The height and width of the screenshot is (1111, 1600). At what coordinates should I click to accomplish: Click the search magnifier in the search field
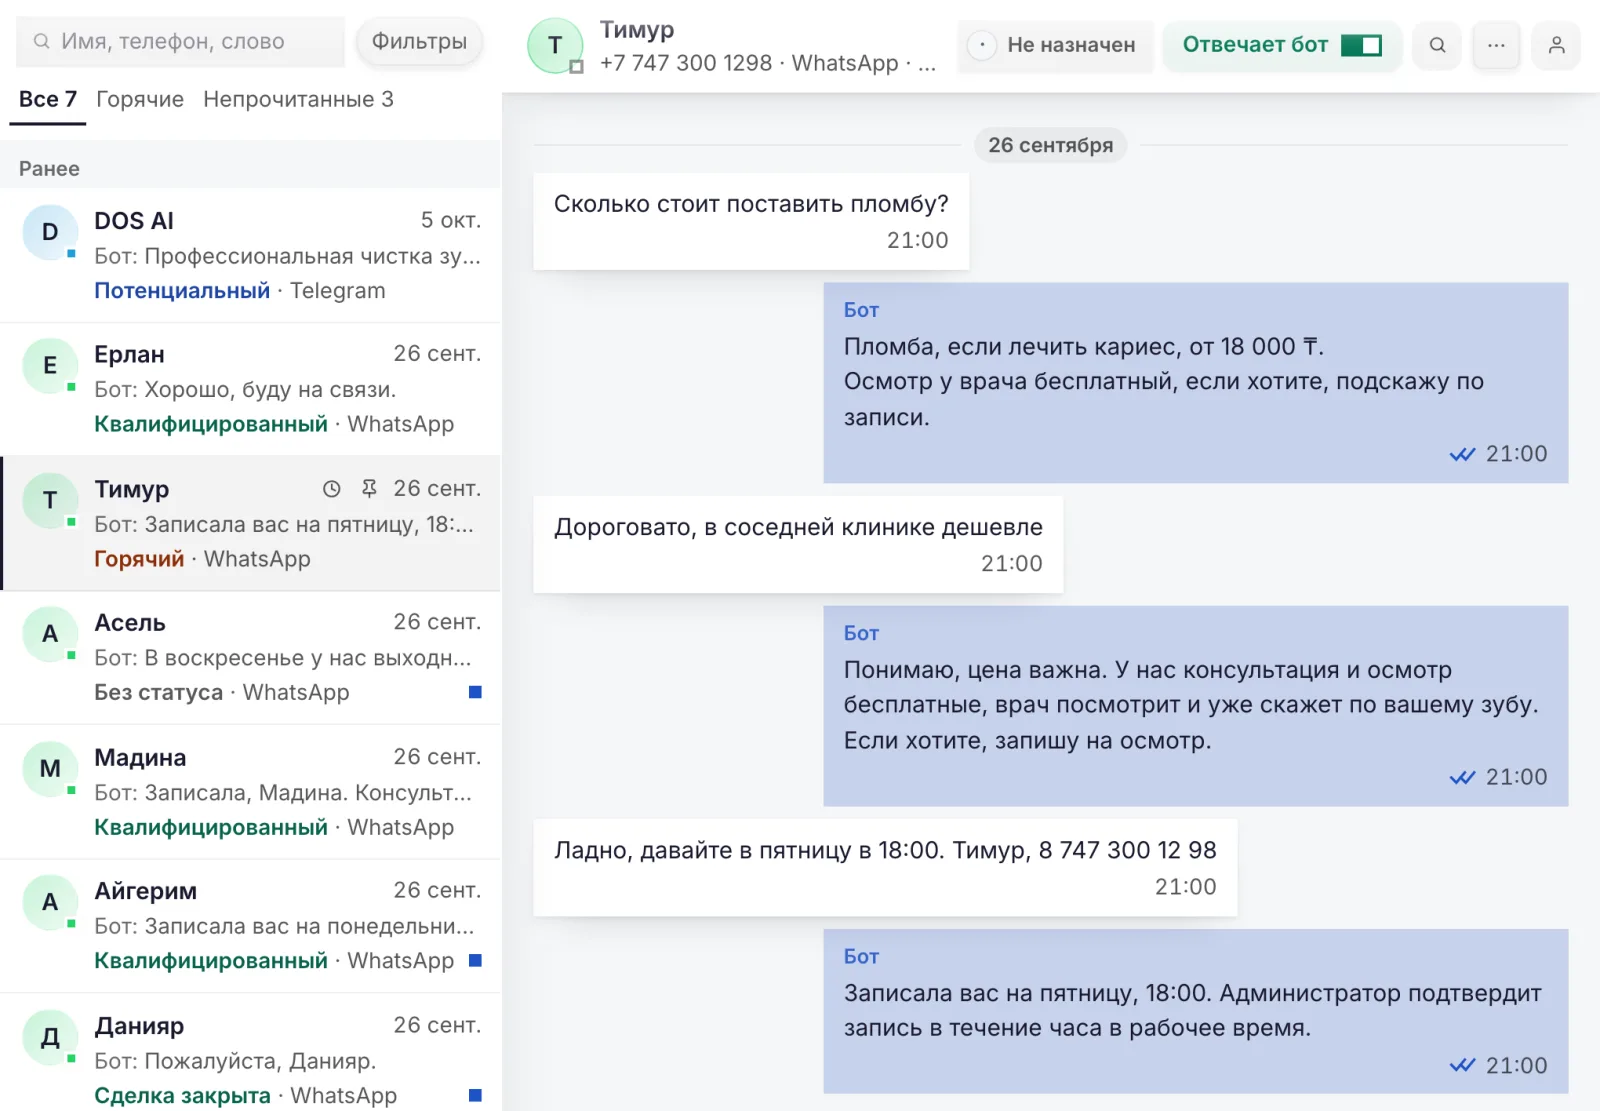click(42, 41)
